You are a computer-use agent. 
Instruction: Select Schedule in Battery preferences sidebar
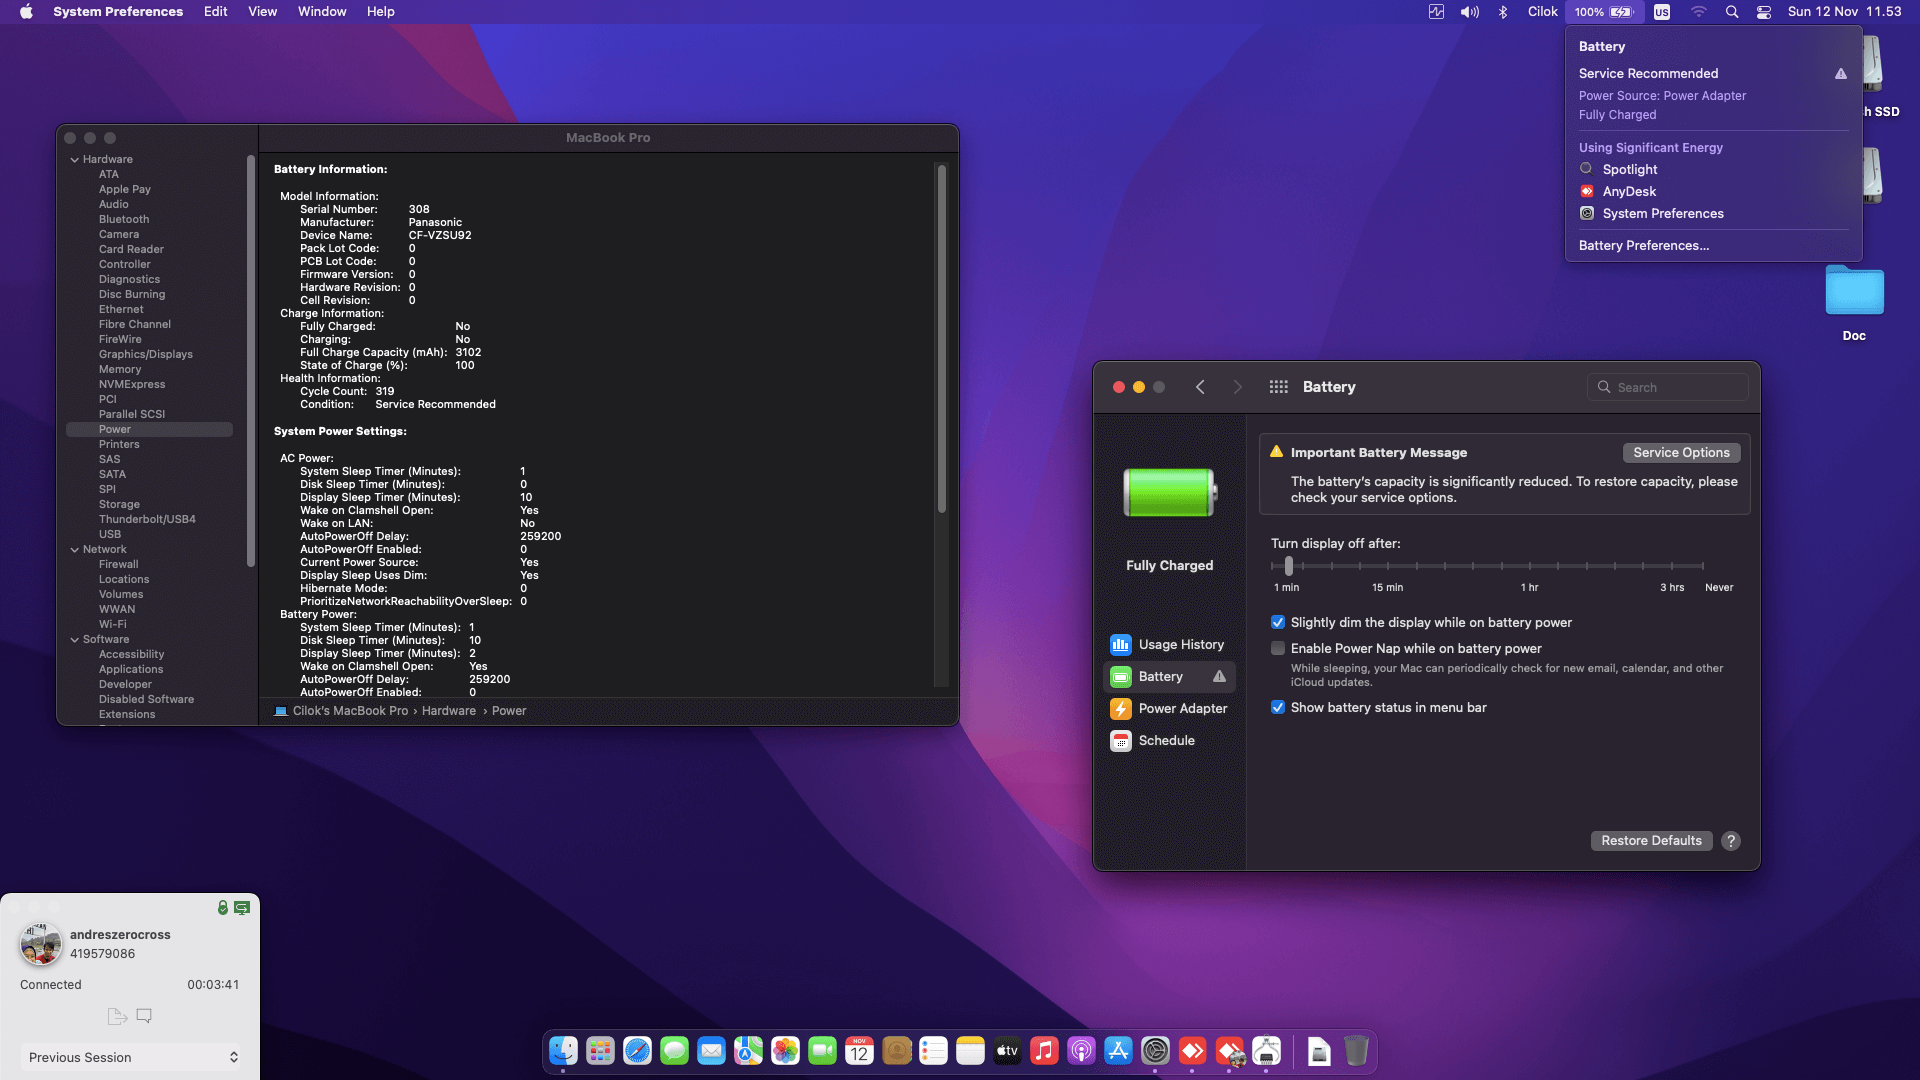coord(1170,741)
